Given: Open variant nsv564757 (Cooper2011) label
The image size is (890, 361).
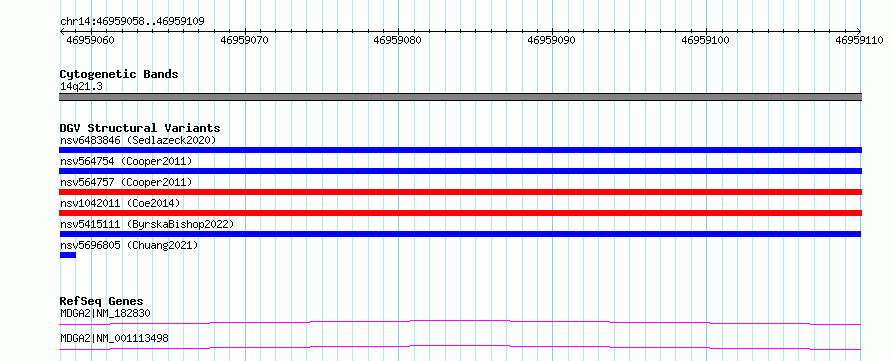Looking at the screenshot, I should coord(126,182).
